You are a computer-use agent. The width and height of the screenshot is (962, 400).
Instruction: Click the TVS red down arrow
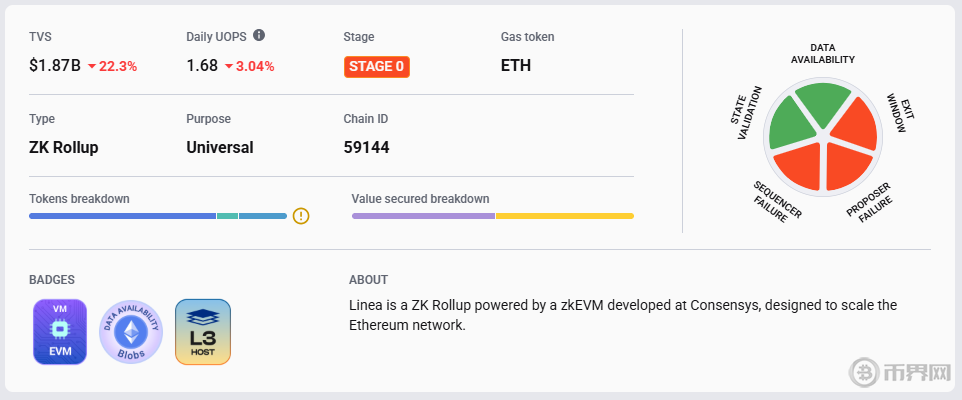coord(92,67)
